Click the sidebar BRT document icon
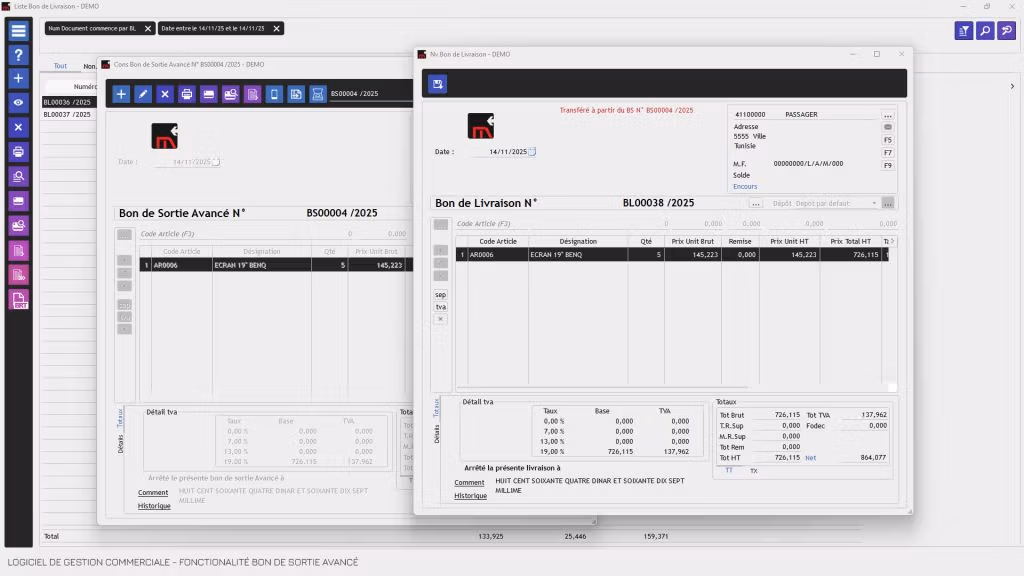 point(18,300)
